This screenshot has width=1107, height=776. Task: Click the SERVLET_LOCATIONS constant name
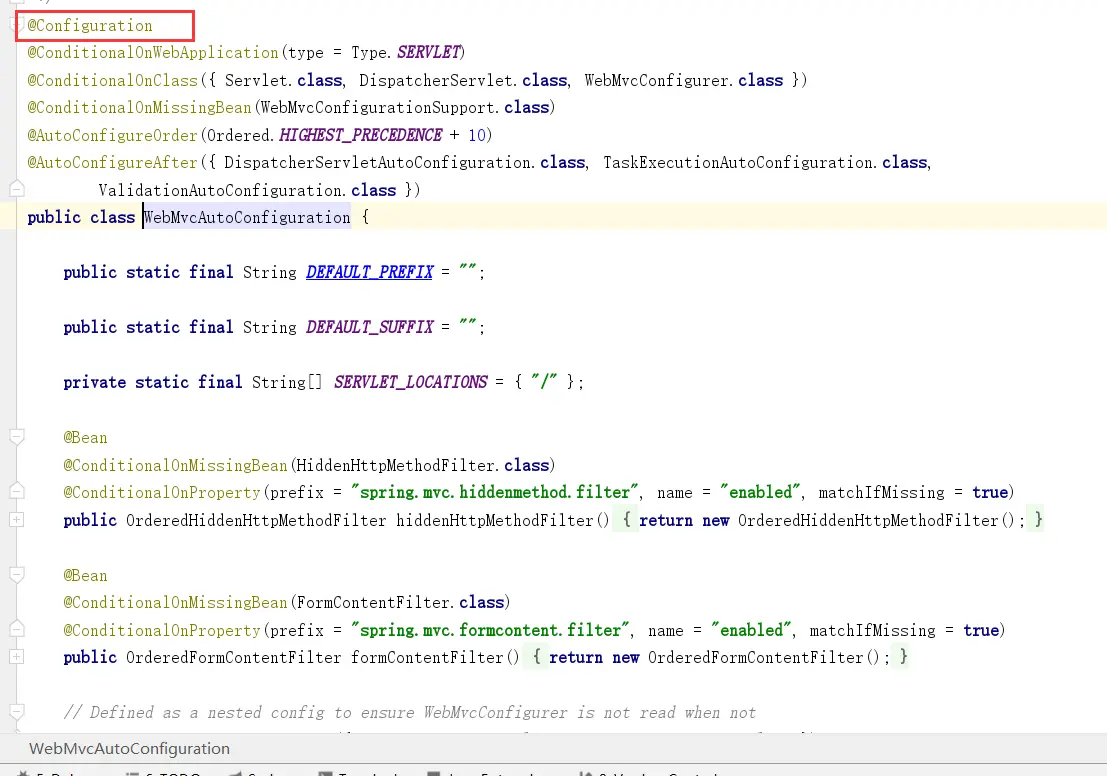[410, 382]
